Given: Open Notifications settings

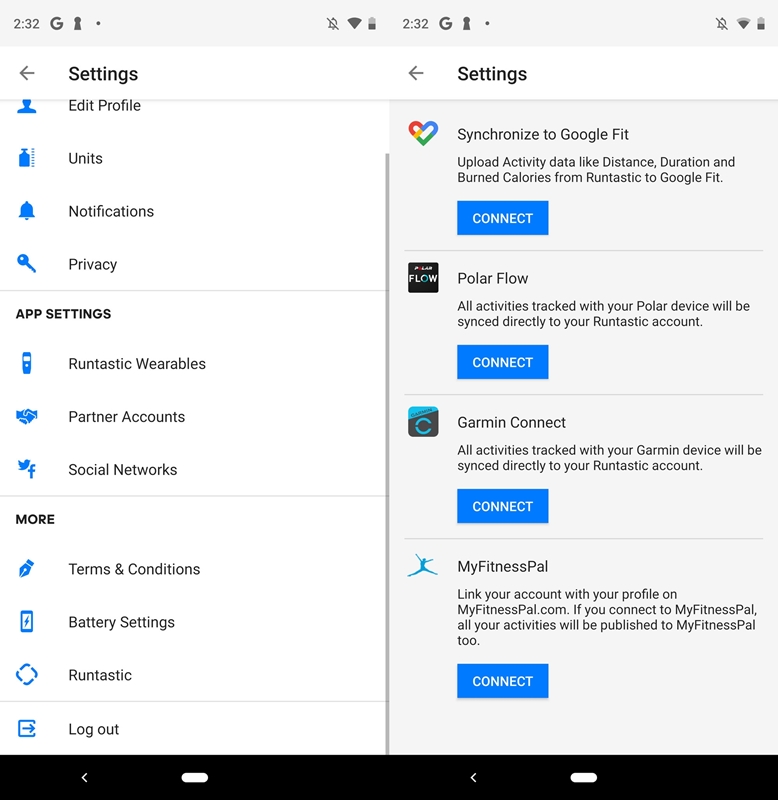Looking at the screenshot, I should pyautogui.click(x=194, y=211).
